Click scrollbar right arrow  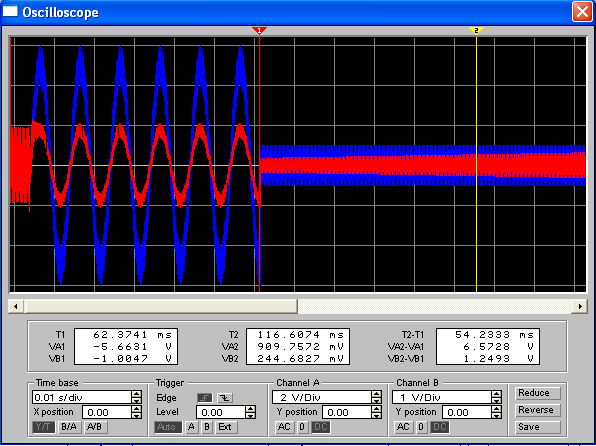click(x=580, y=306)
